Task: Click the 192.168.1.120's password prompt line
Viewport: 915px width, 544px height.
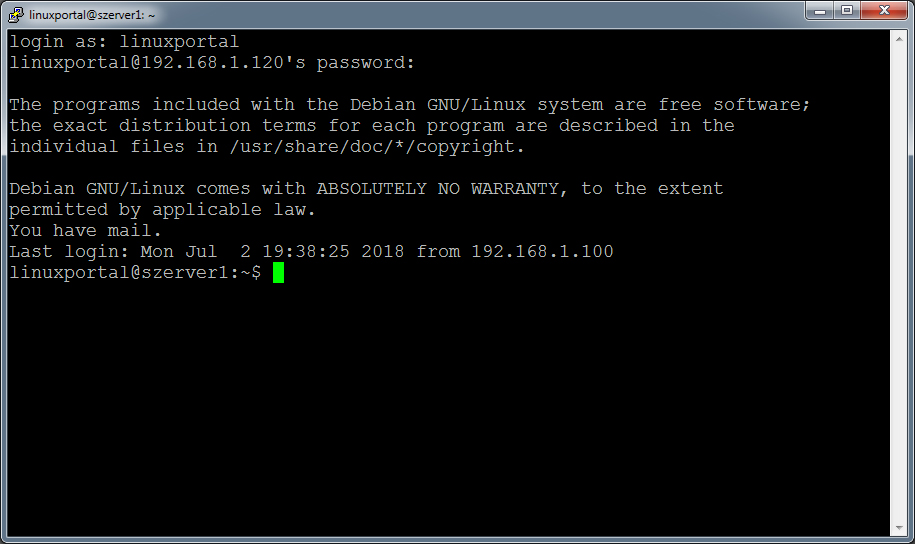Action: (x=211, y=63)
